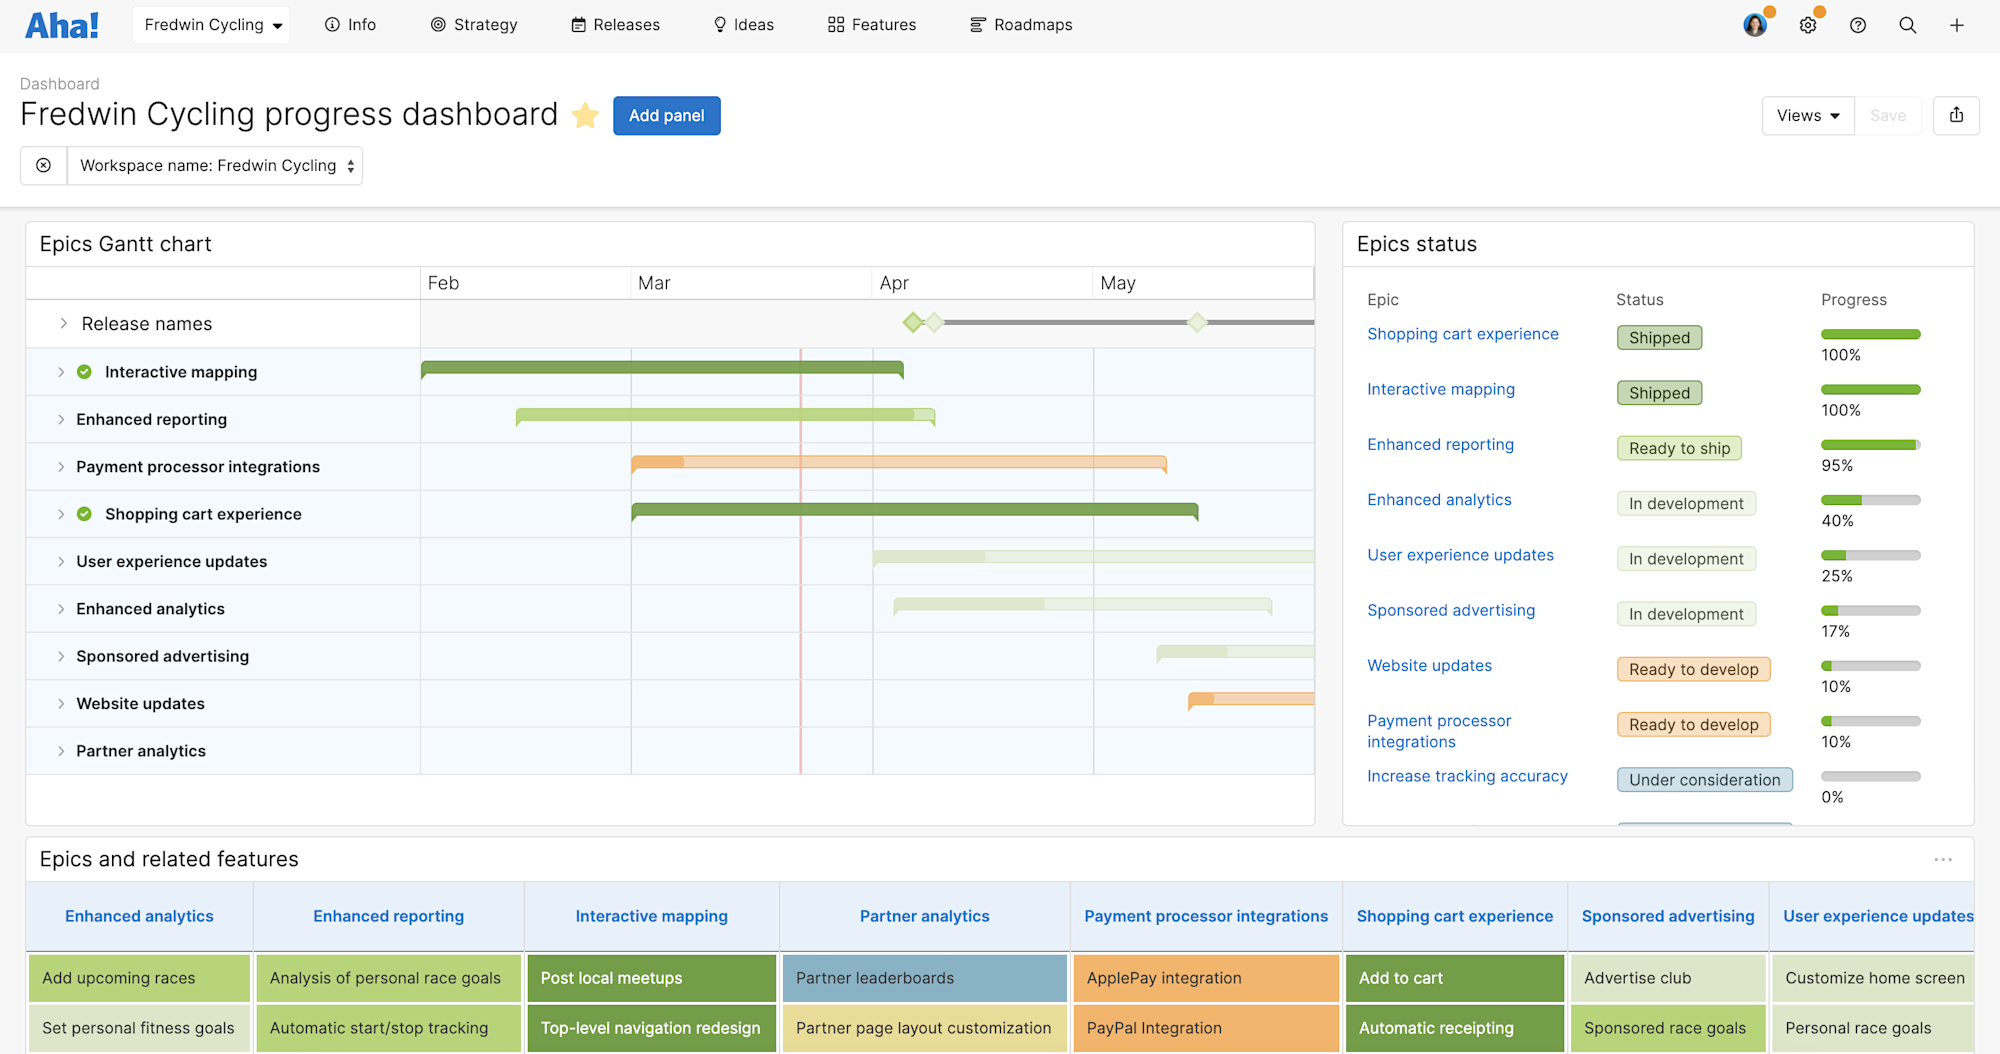The height and width of the screenshot is (1054, 2000).
Task: Open the search magnifier icon
Action: (x=1908, y=25)
